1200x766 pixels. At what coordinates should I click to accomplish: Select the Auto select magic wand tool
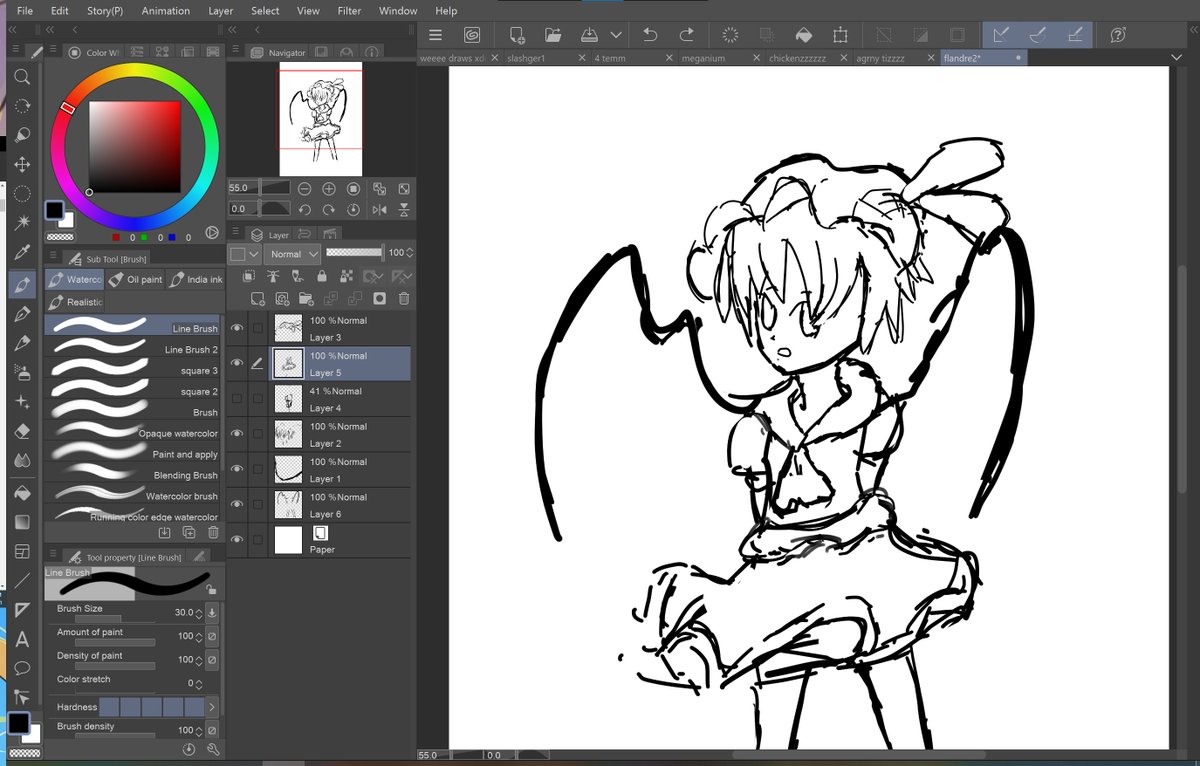[22, 221]
